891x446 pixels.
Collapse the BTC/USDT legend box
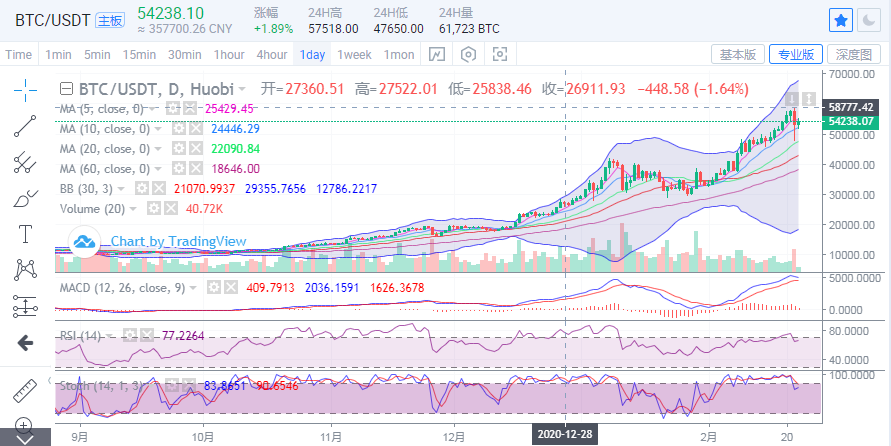(66, 88)
